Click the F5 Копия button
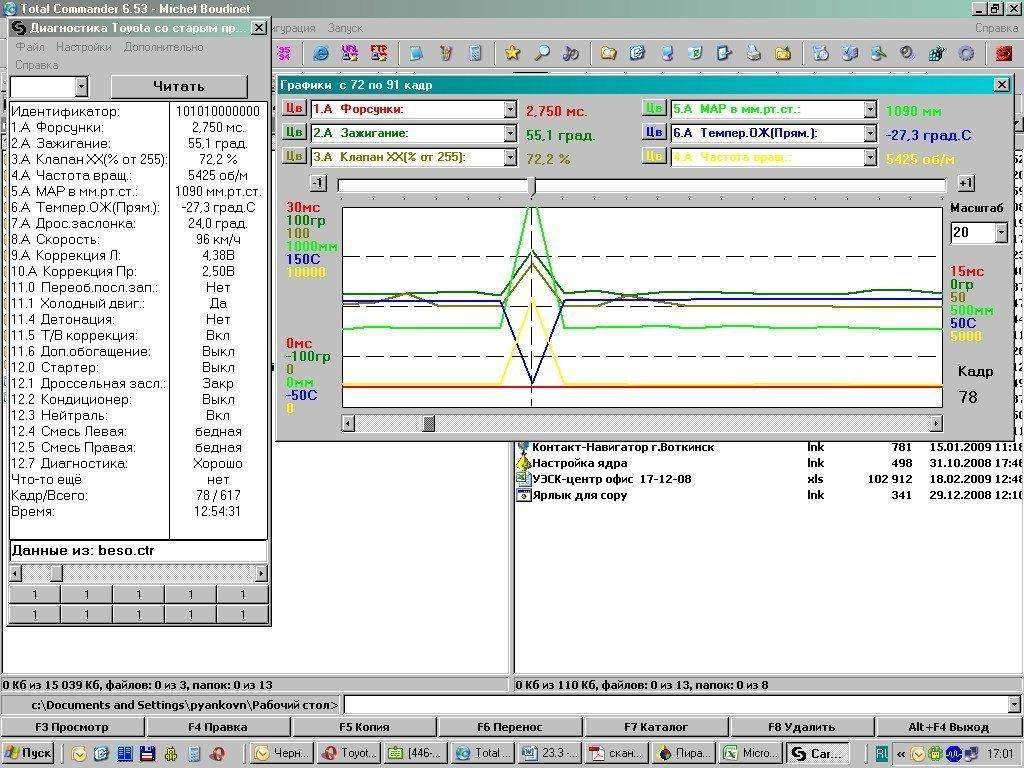The height and width of the screenshot is (768, 1024). click(x=364, y=727)
